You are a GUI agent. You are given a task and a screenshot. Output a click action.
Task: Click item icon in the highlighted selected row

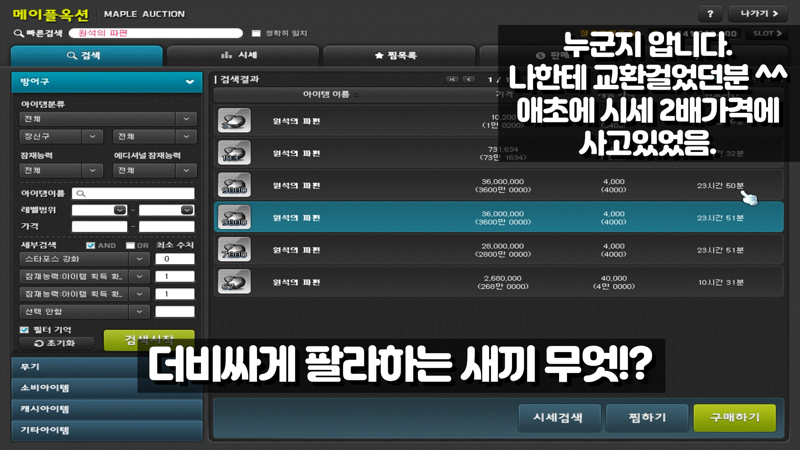(x=234, y=218)
